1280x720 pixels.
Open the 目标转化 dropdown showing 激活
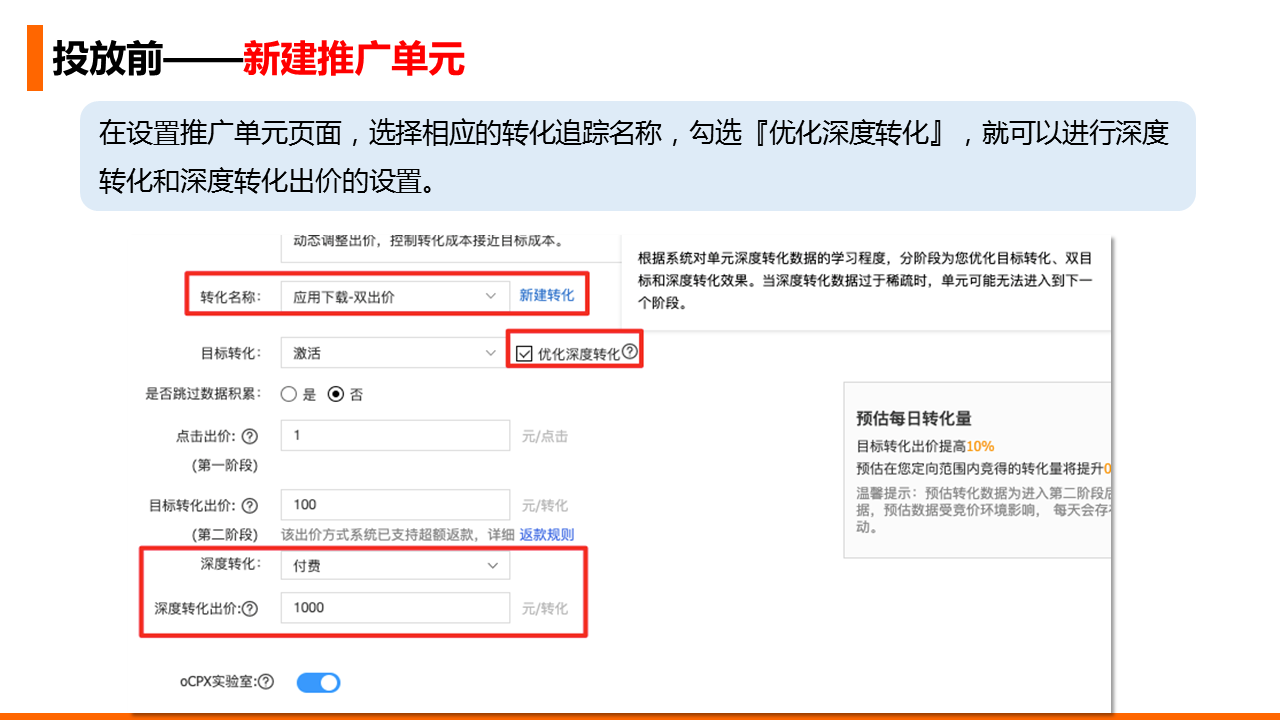[395, 353]
